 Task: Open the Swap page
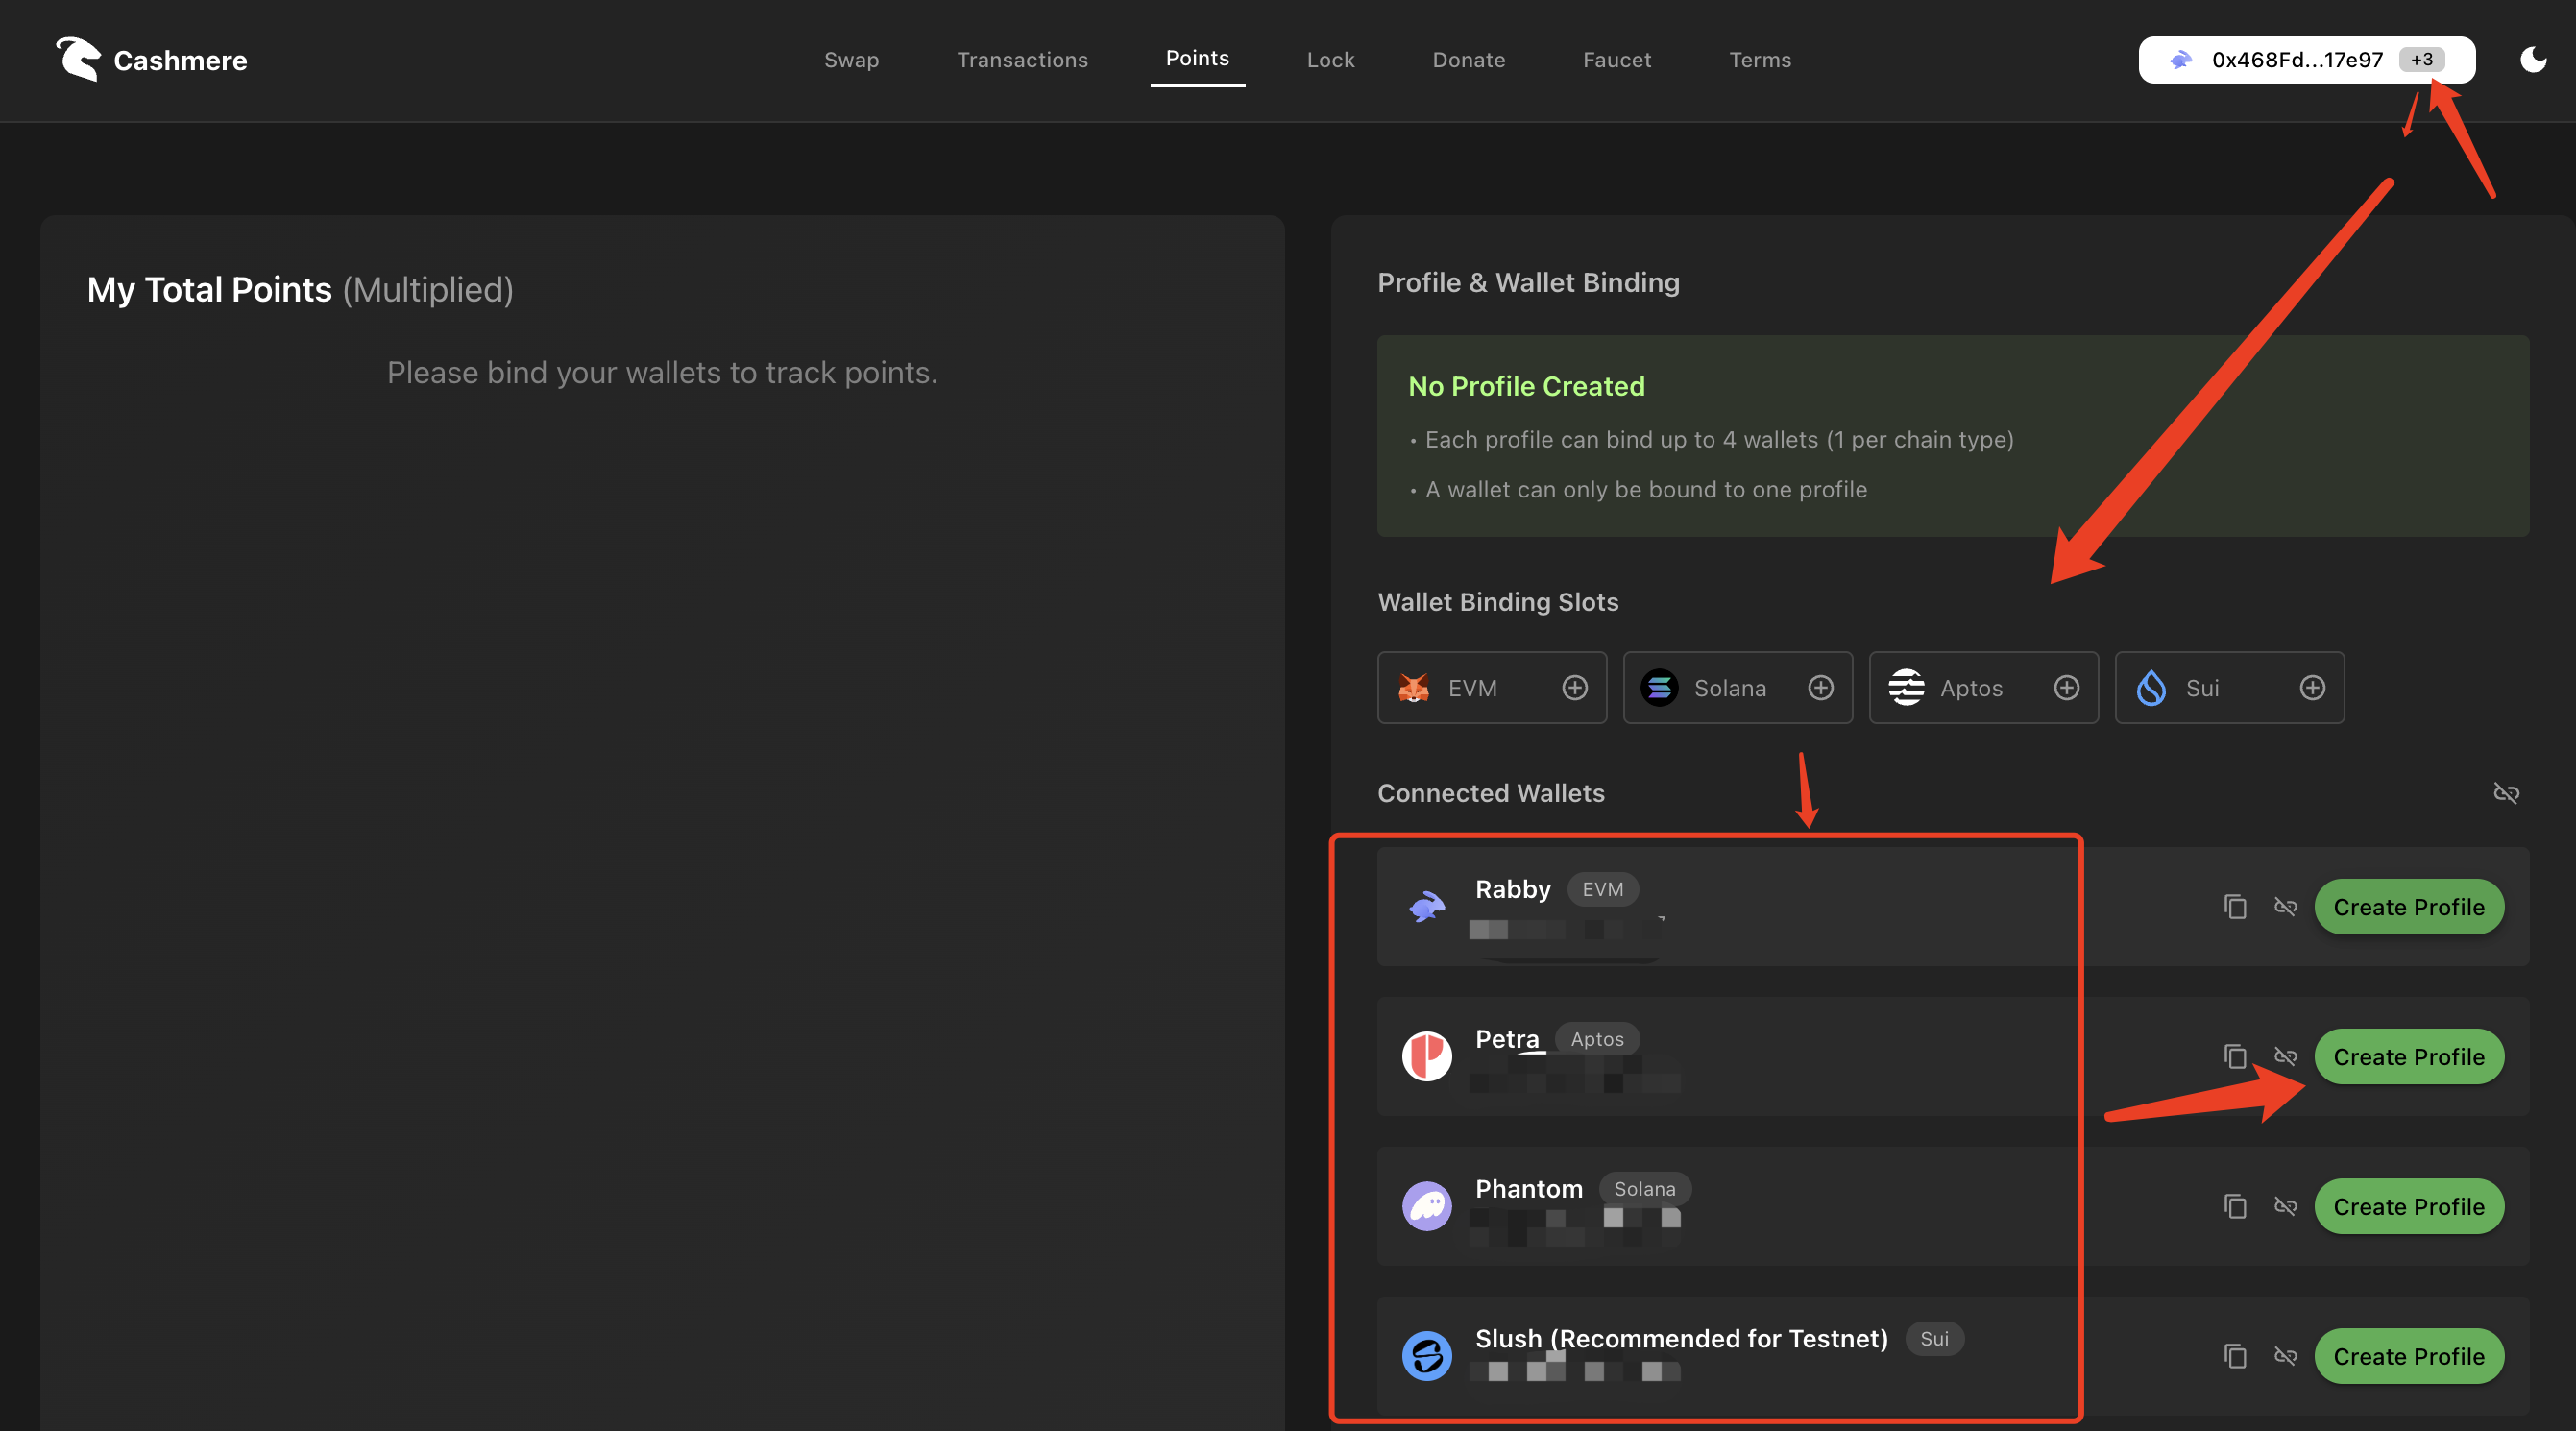851,60
